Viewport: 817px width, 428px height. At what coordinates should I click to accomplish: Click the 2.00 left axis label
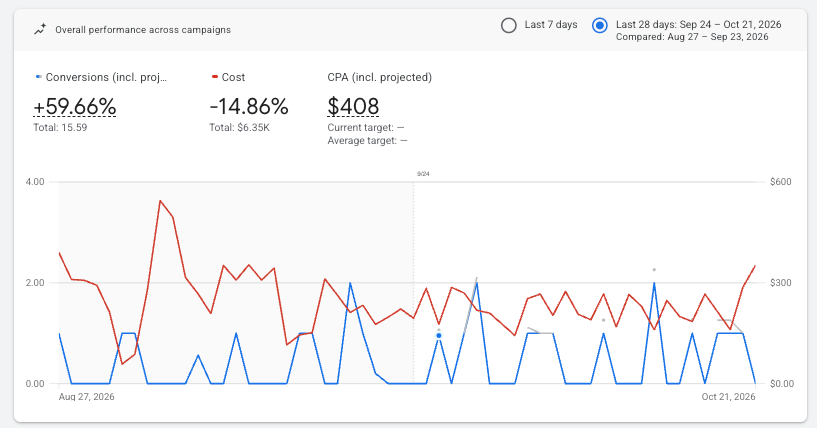pyautogui.click(x=35, y=283)
